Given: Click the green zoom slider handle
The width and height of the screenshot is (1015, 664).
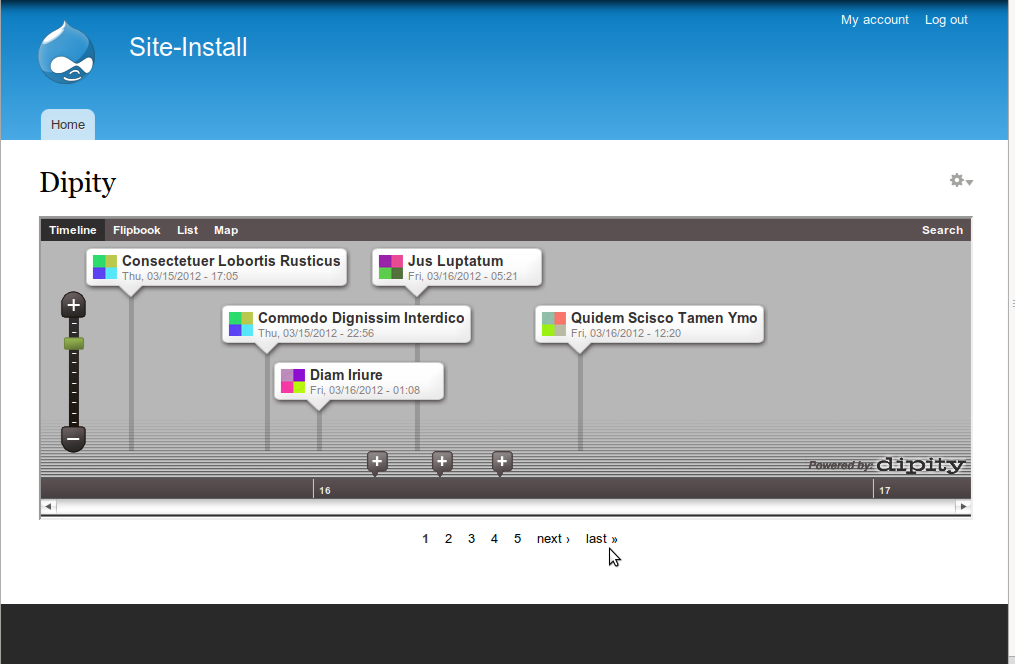Looking at the screenshot, I should click(x=74, y=344).
